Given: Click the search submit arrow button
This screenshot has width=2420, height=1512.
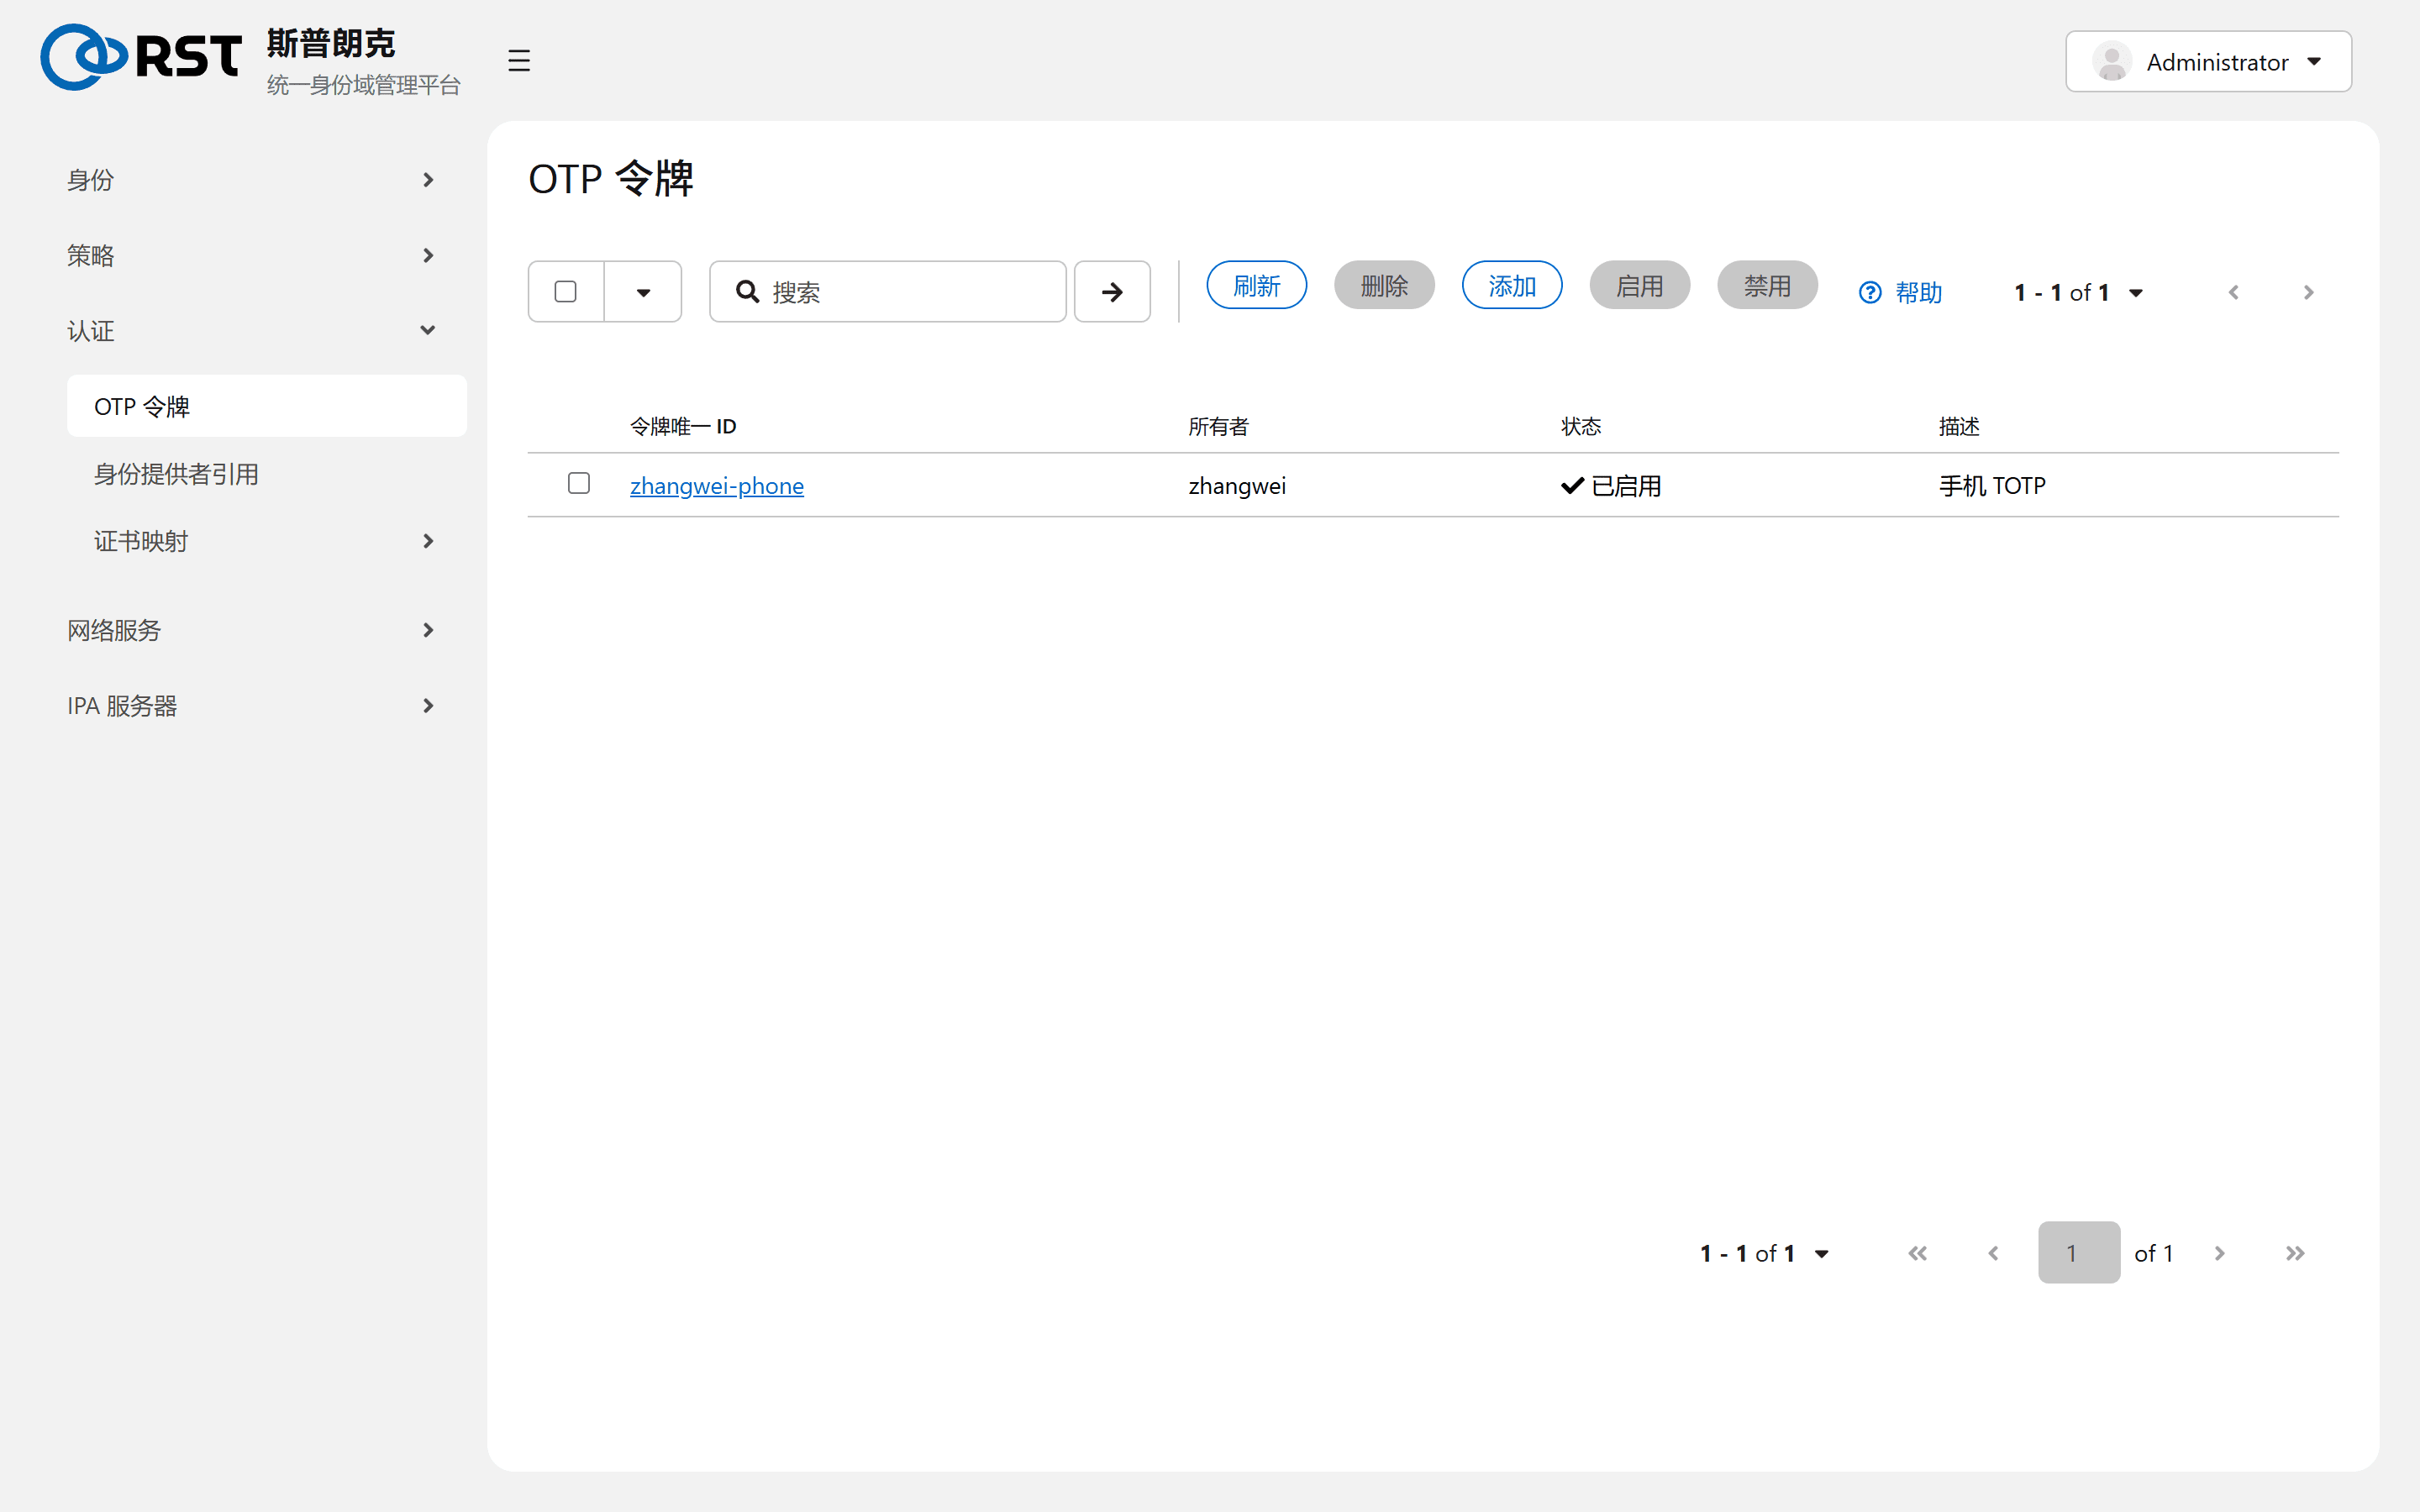Looking at the screenshot, I should (1112, 292).
